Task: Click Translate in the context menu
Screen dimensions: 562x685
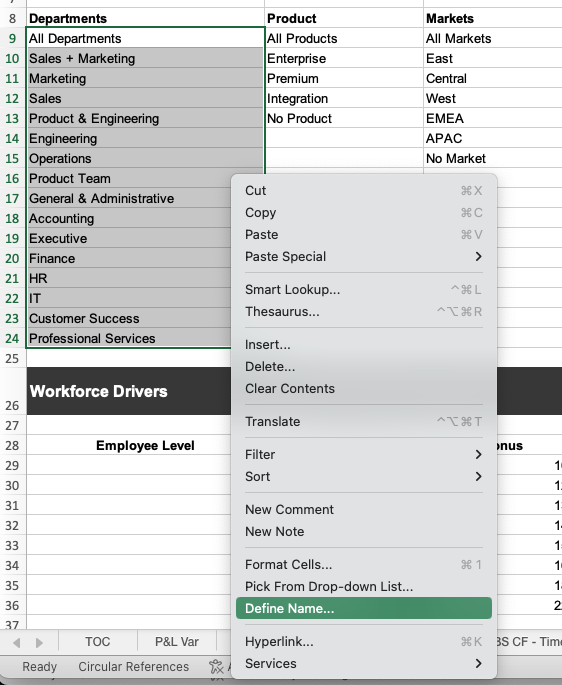Action: point(364,422)
